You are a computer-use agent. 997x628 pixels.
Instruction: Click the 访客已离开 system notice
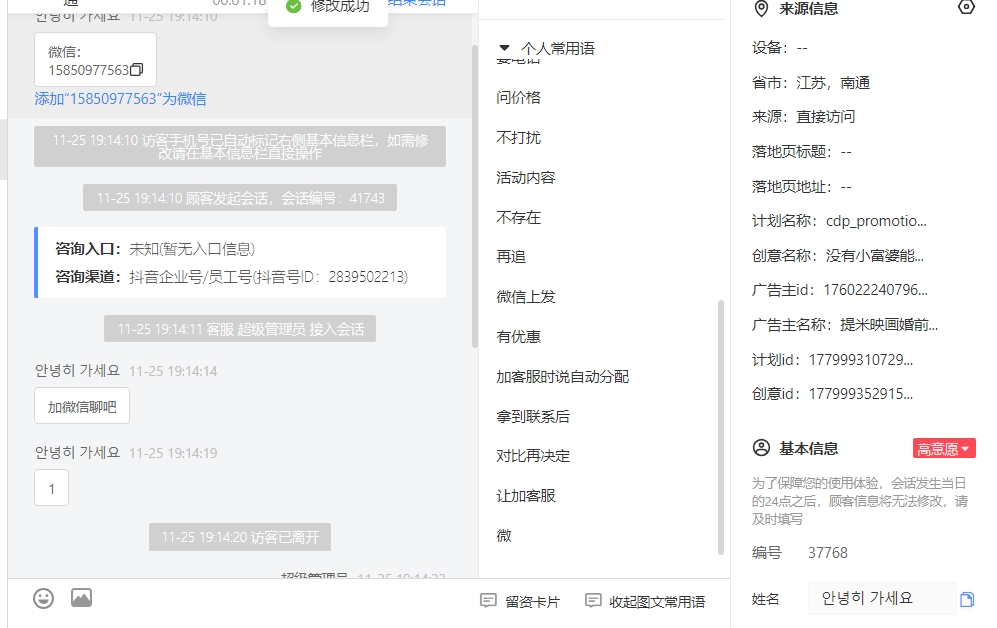click(240, 538)
